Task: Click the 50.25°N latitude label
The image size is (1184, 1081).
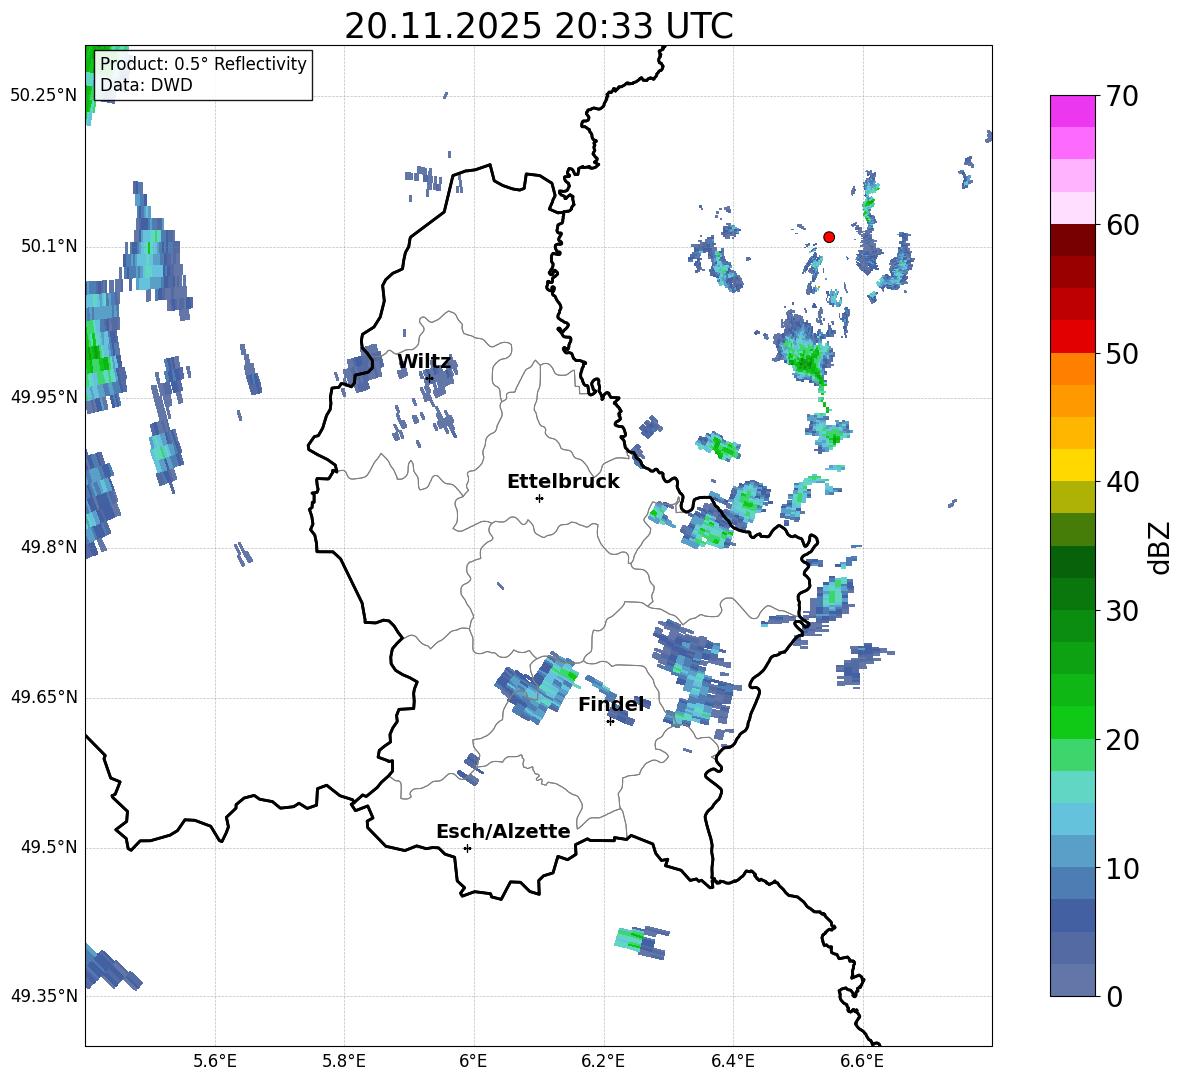Action: tap(44, 96)
